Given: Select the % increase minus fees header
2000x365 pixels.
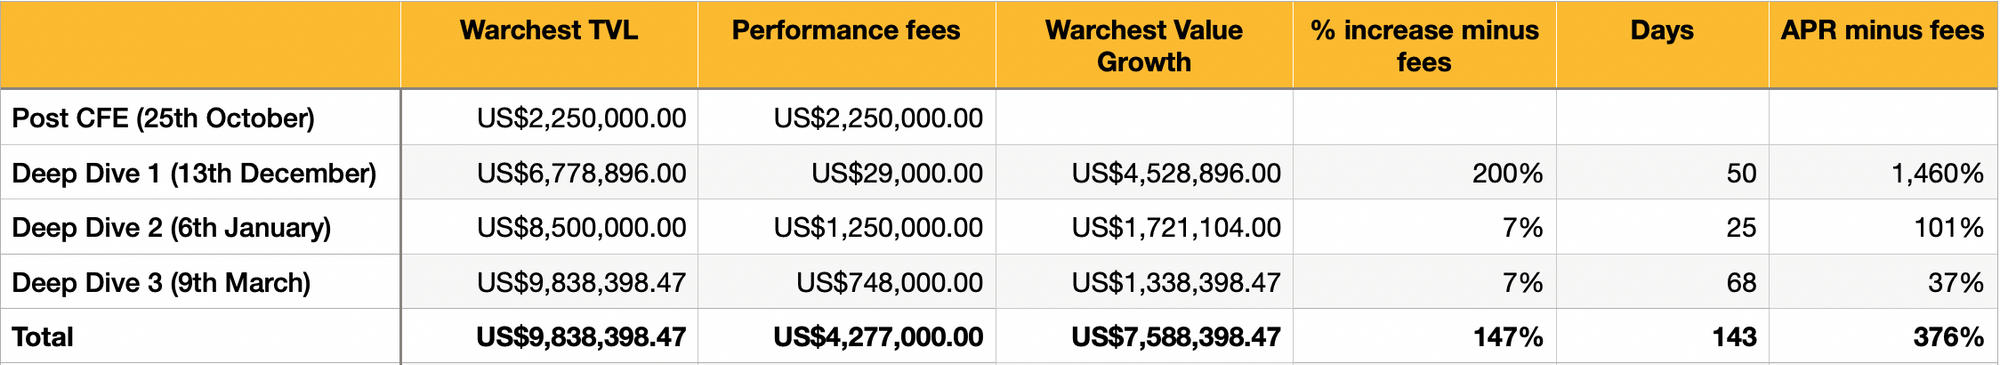Looking at the screenshot, I should coord(1424,45).
